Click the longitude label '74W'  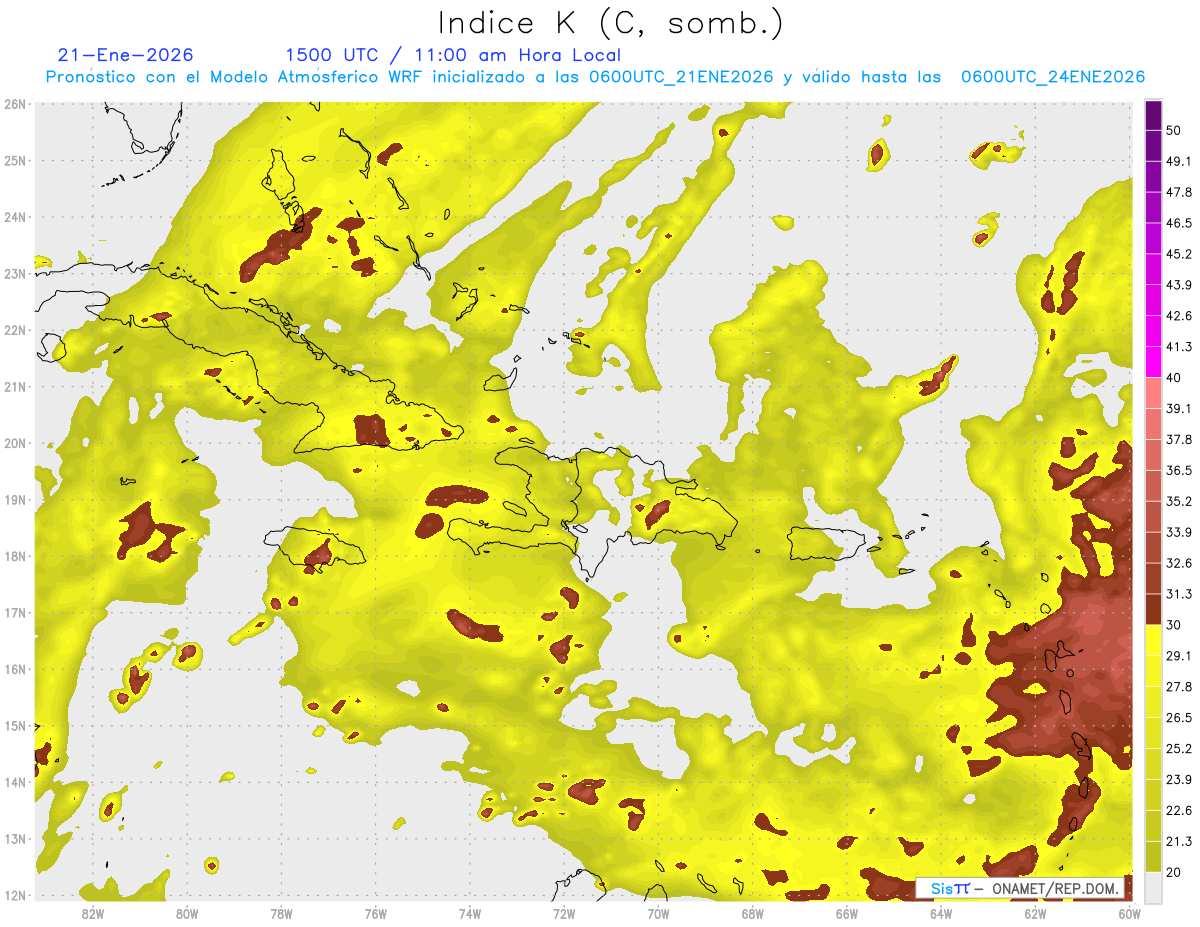click(x=470, y=912)
